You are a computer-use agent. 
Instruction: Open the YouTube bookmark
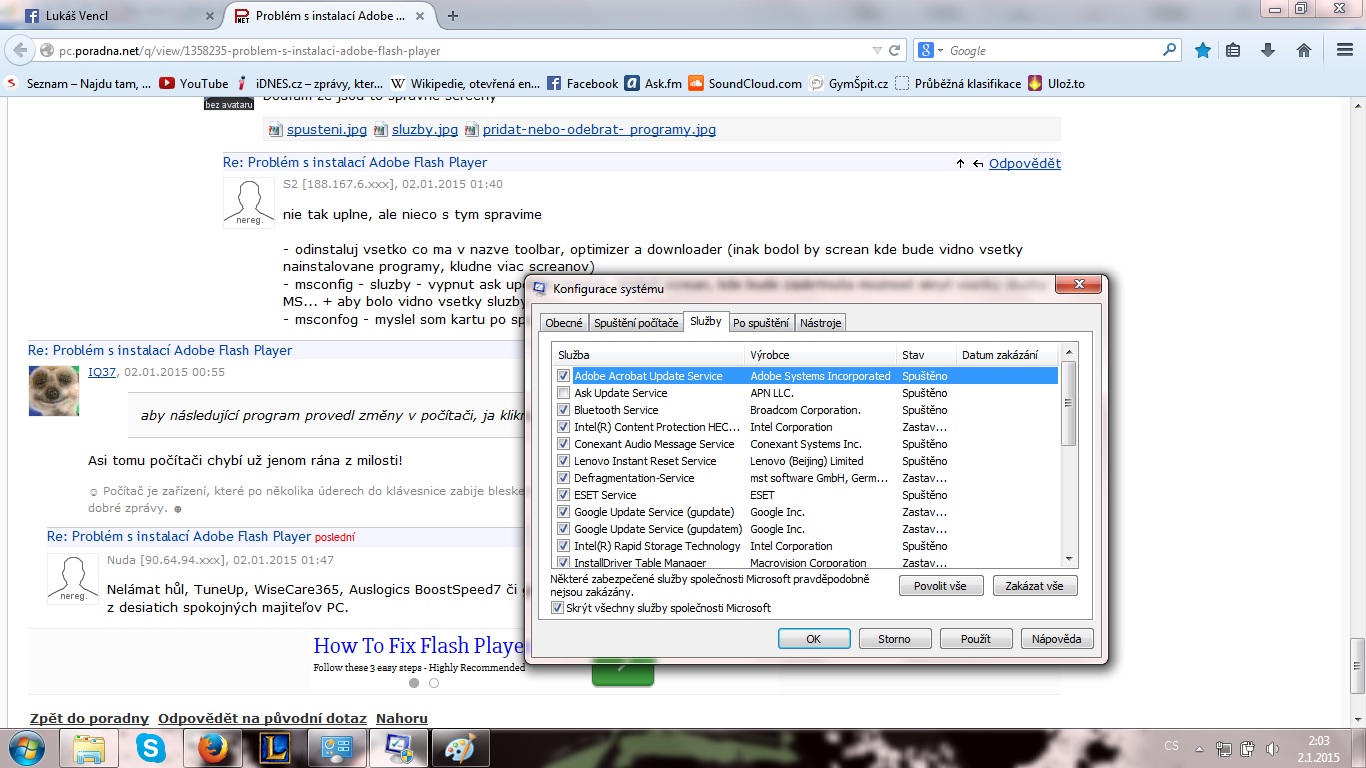click(x=194, y=84)
